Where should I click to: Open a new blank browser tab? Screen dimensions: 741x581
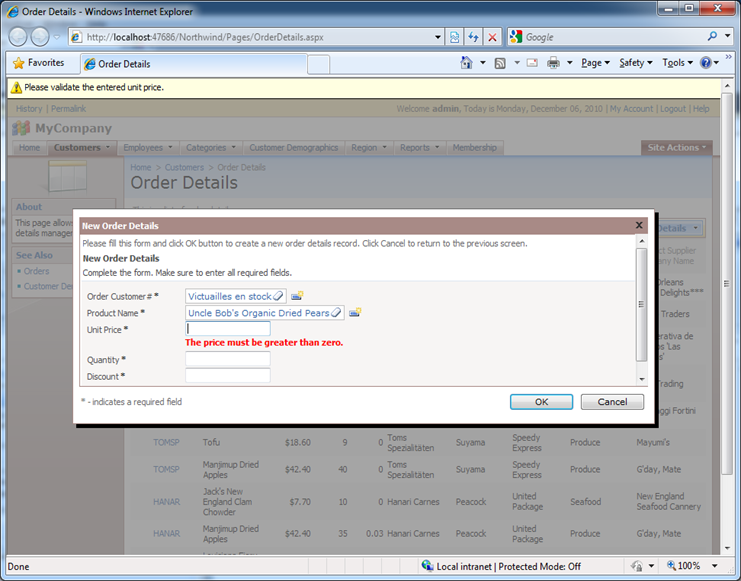point(319,65)
